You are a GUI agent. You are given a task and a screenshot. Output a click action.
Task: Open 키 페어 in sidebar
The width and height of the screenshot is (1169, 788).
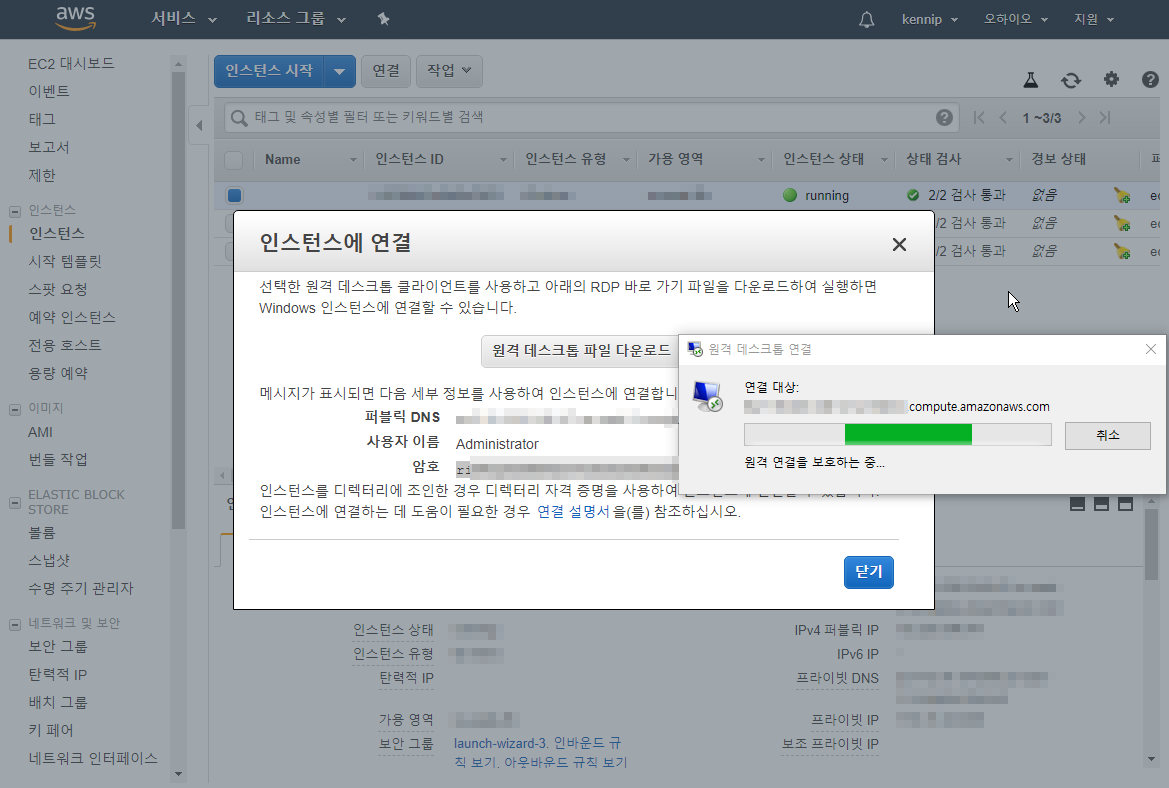pos(51,731)
